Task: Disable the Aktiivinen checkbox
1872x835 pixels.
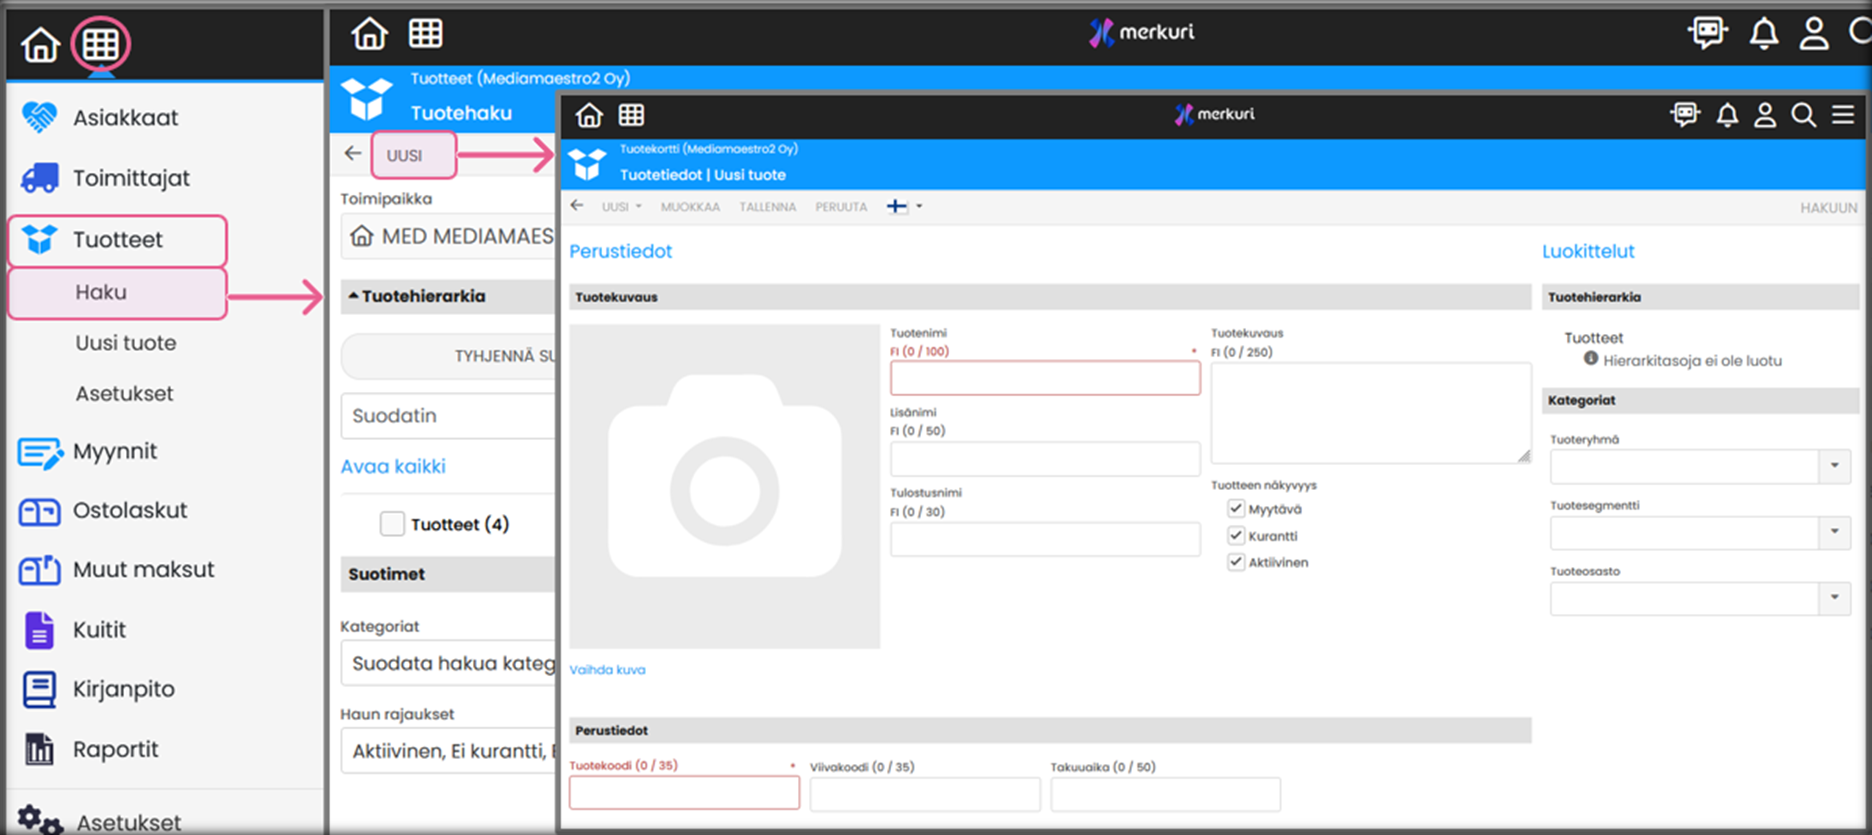Action: 1236,562
